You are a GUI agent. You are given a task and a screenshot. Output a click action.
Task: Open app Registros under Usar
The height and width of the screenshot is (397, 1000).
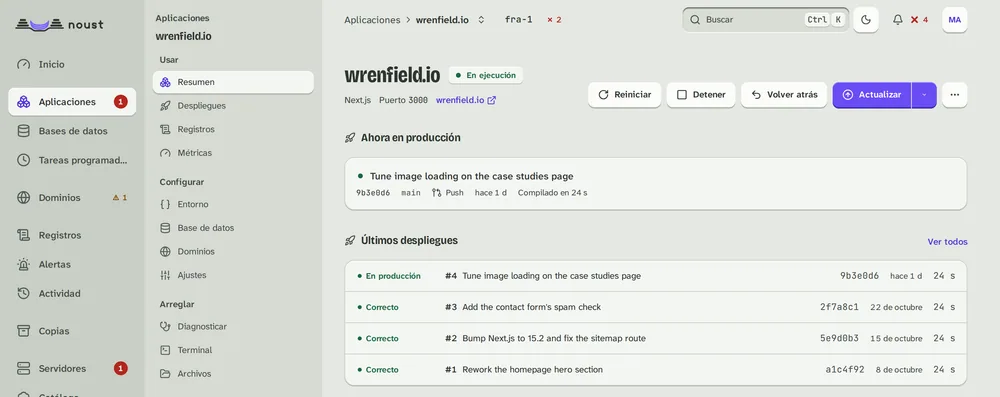coord(233,130)
